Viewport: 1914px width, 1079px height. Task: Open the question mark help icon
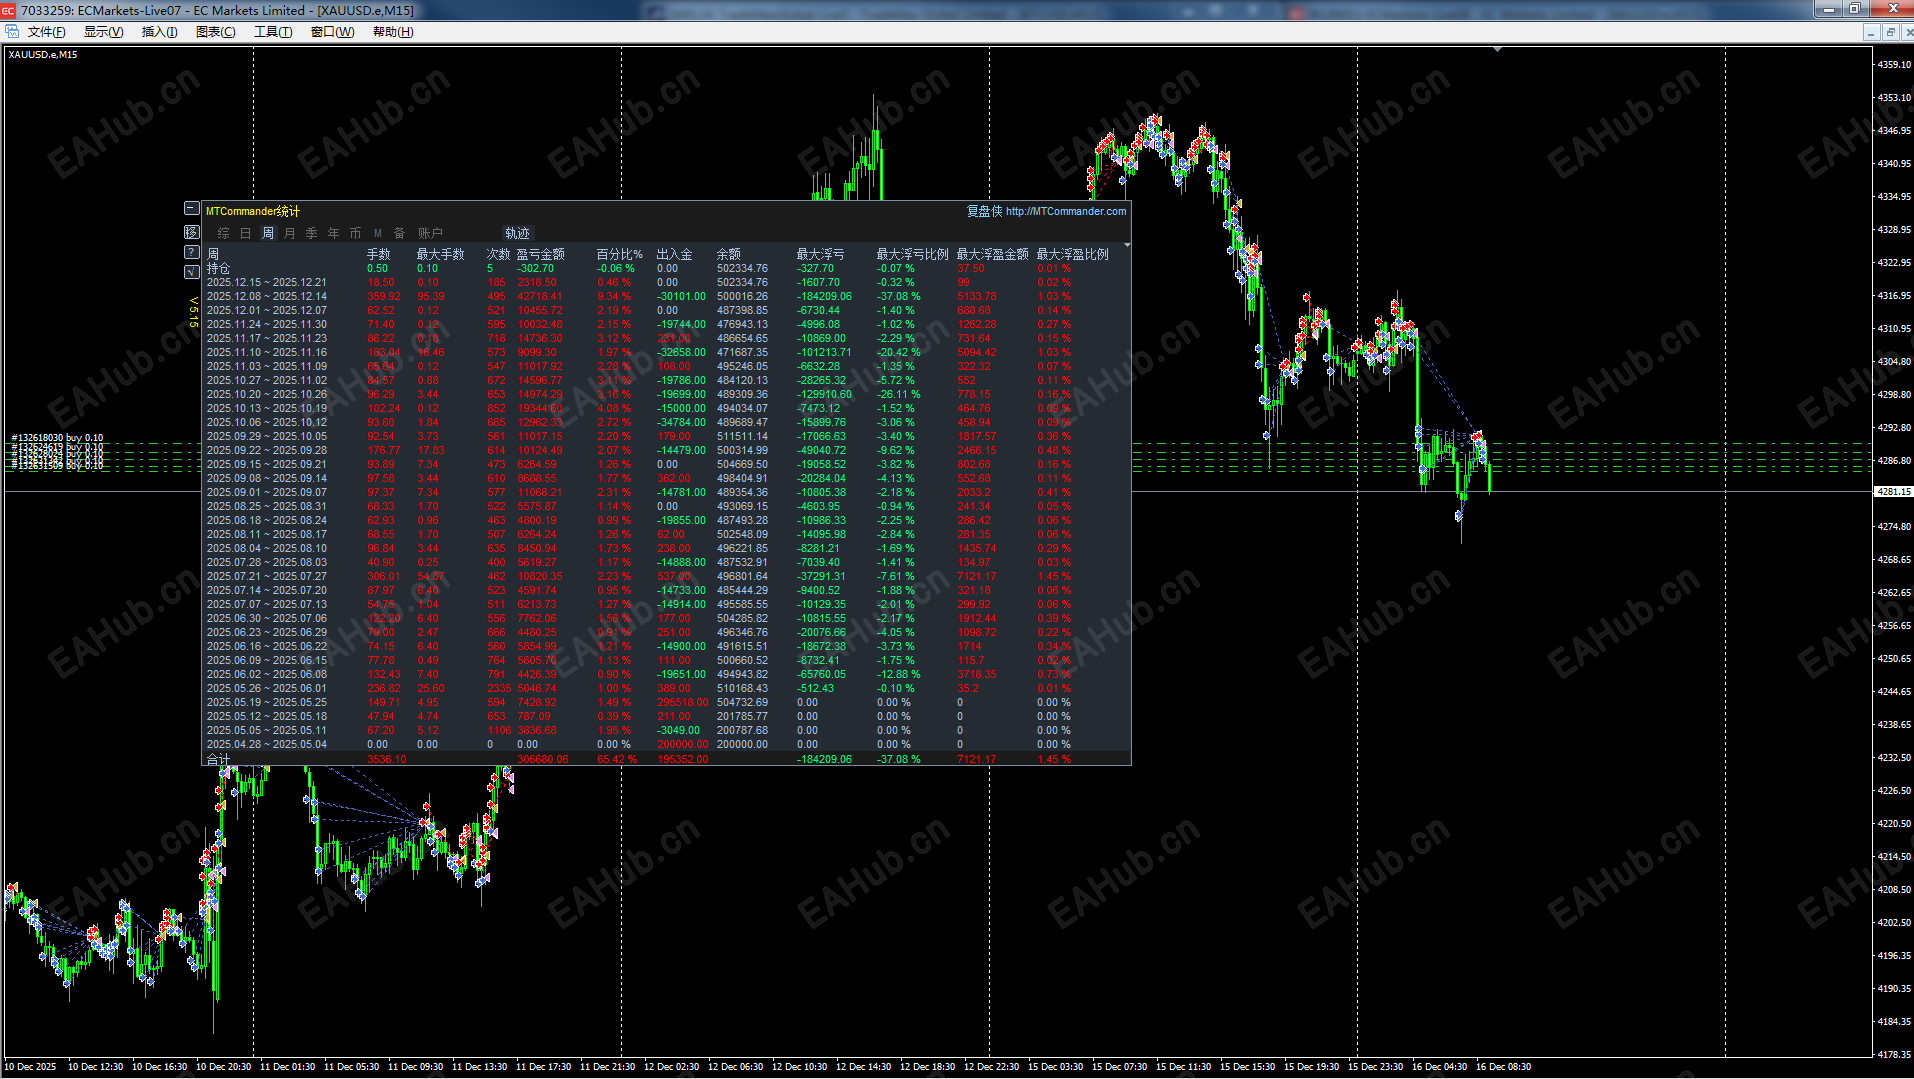[x=191, y=252]
